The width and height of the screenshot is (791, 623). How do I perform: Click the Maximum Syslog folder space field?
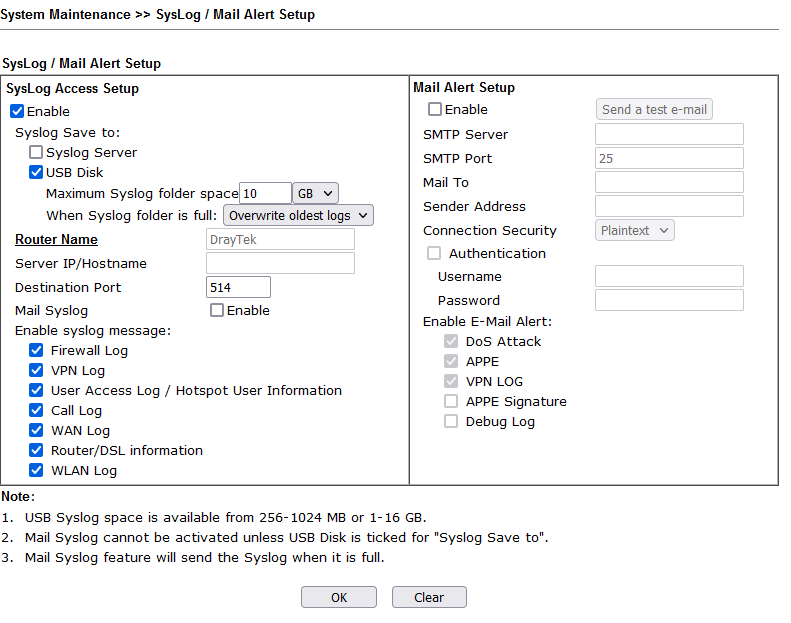click(x=265, y=193)
